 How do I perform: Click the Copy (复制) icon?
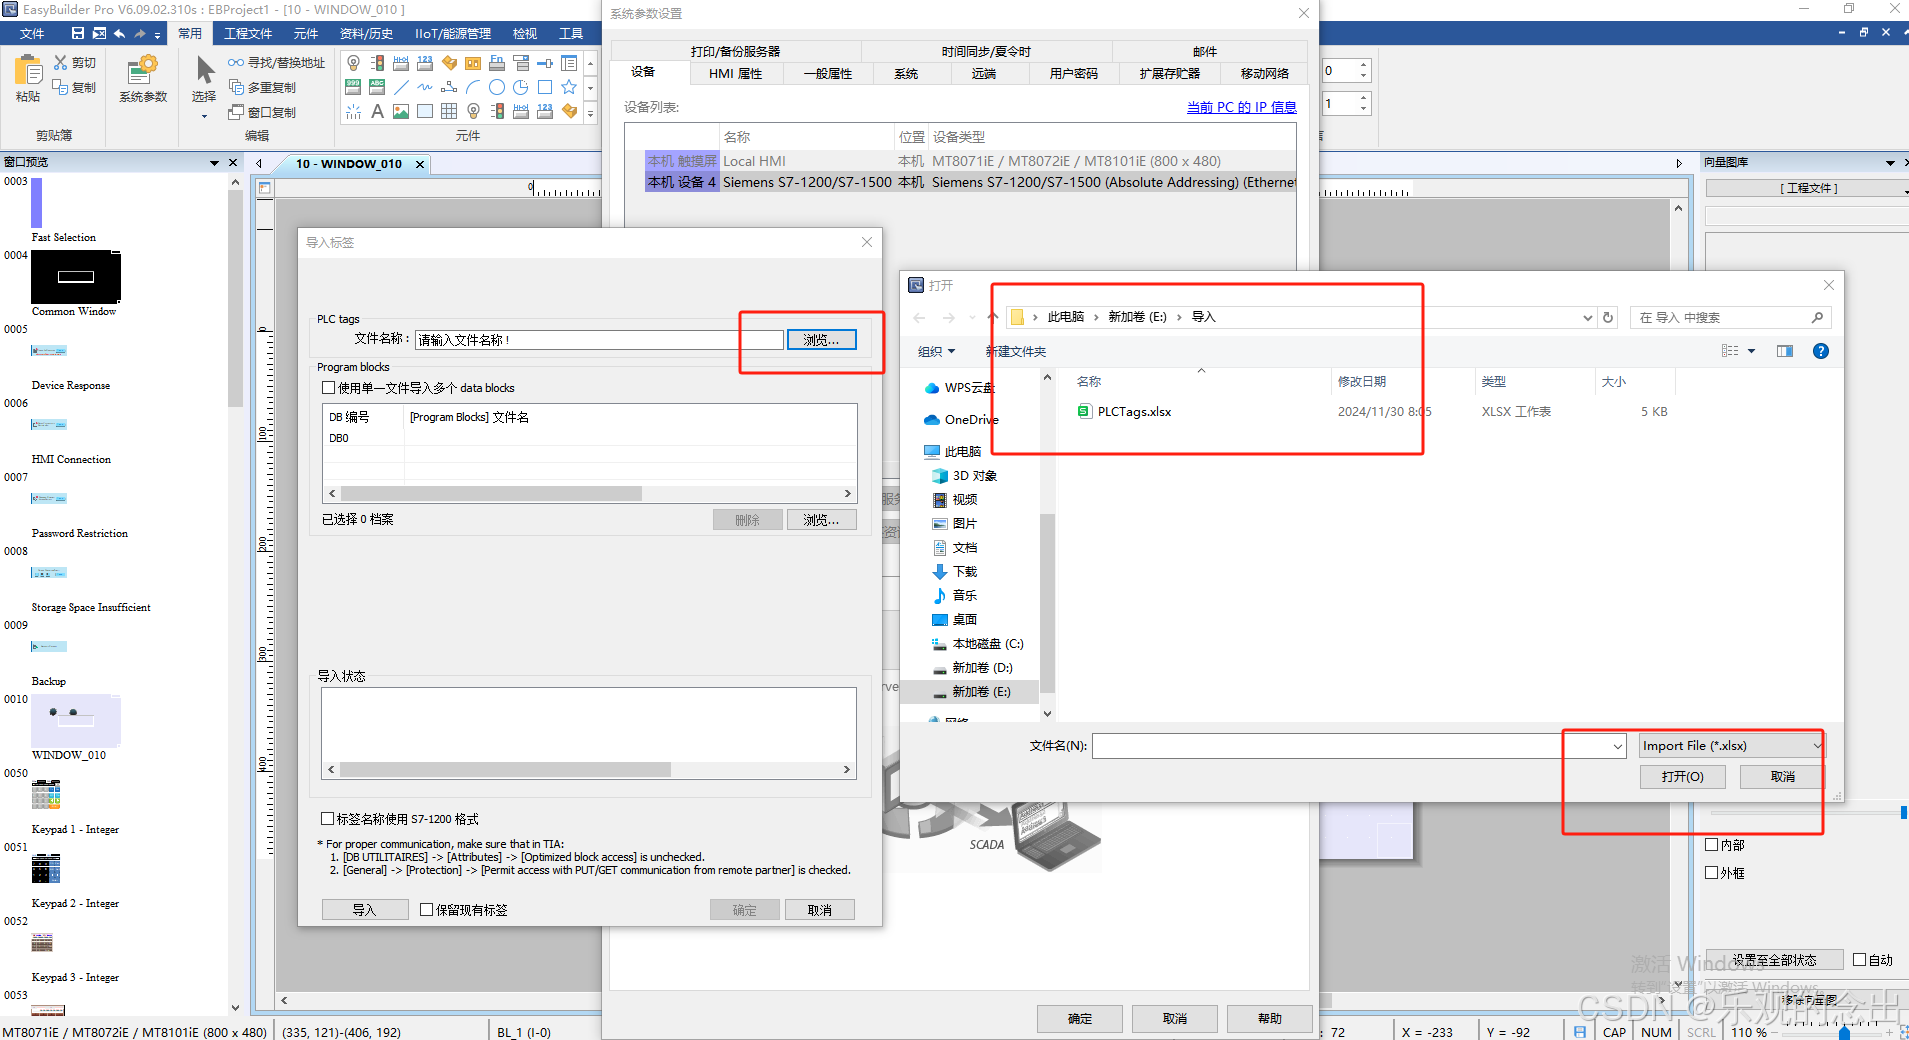(61, 87)
